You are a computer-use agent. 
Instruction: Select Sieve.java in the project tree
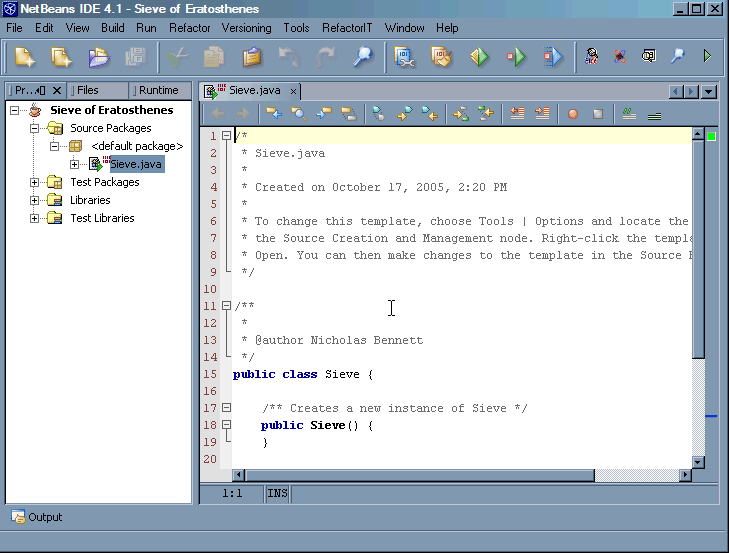136,164
